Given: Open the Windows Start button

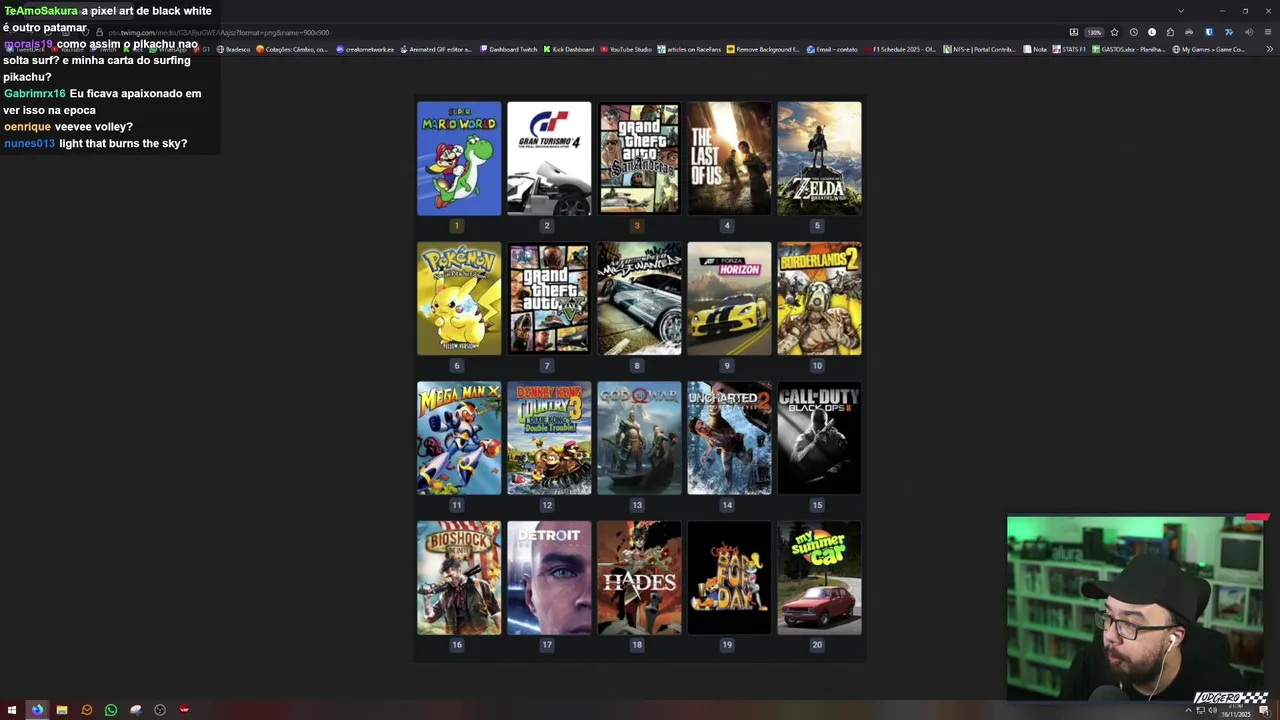Looking at the screenshot, I should (12, 710).
